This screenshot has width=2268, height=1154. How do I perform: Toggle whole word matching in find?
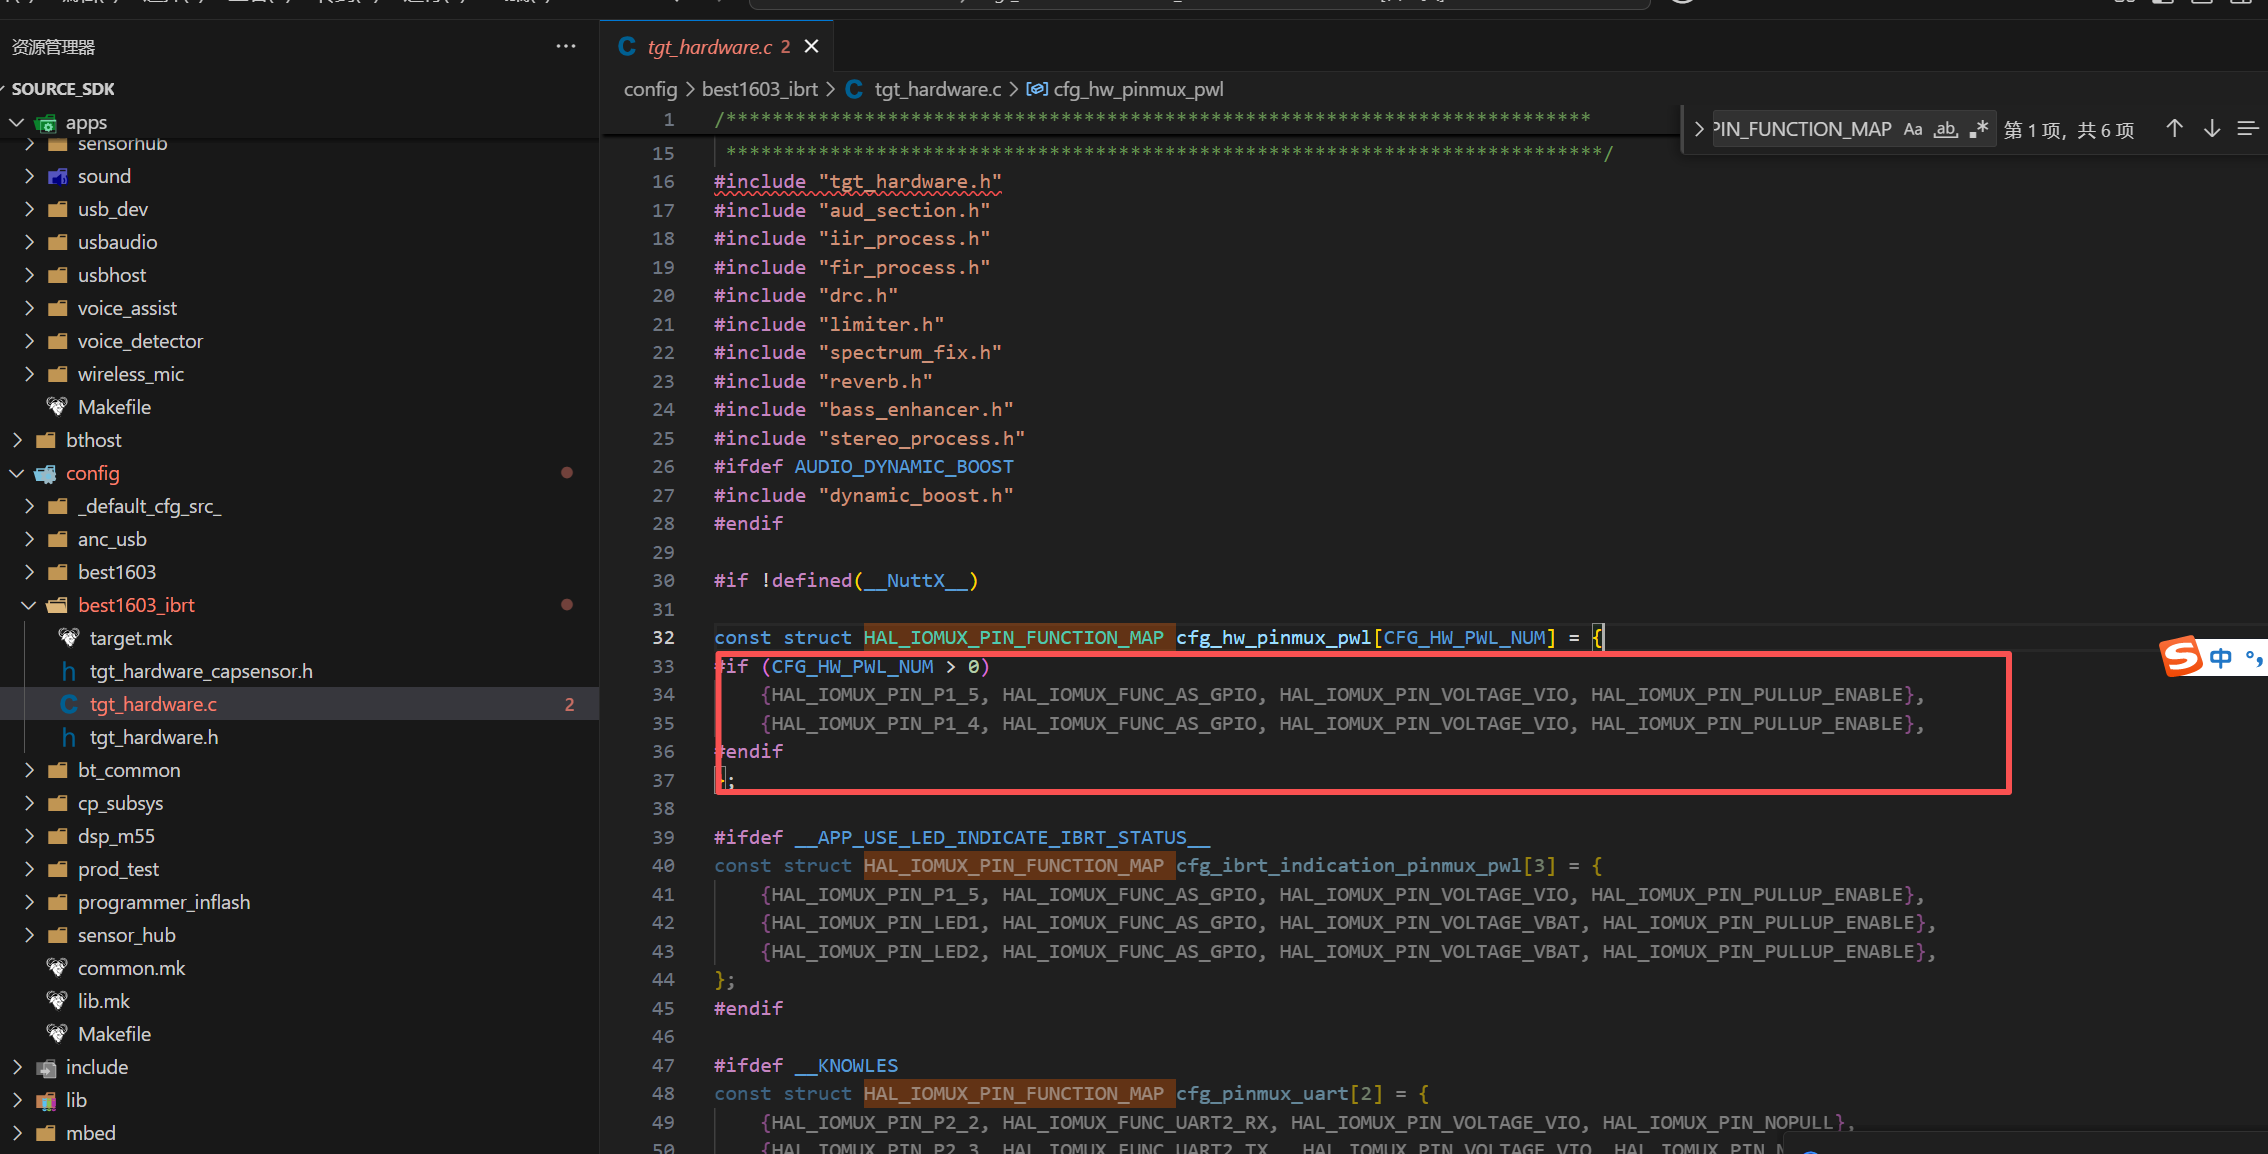(1945, 130)
